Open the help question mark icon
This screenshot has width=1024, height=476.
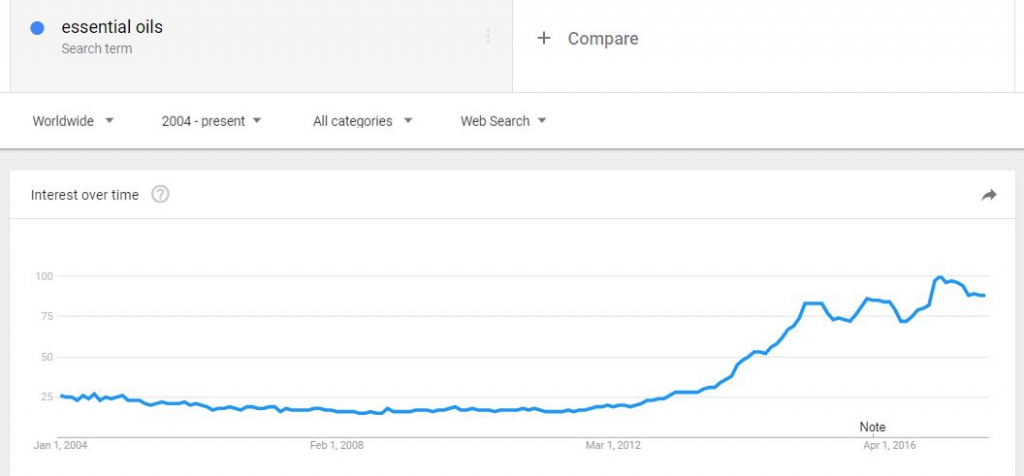[x=160, y=195]
